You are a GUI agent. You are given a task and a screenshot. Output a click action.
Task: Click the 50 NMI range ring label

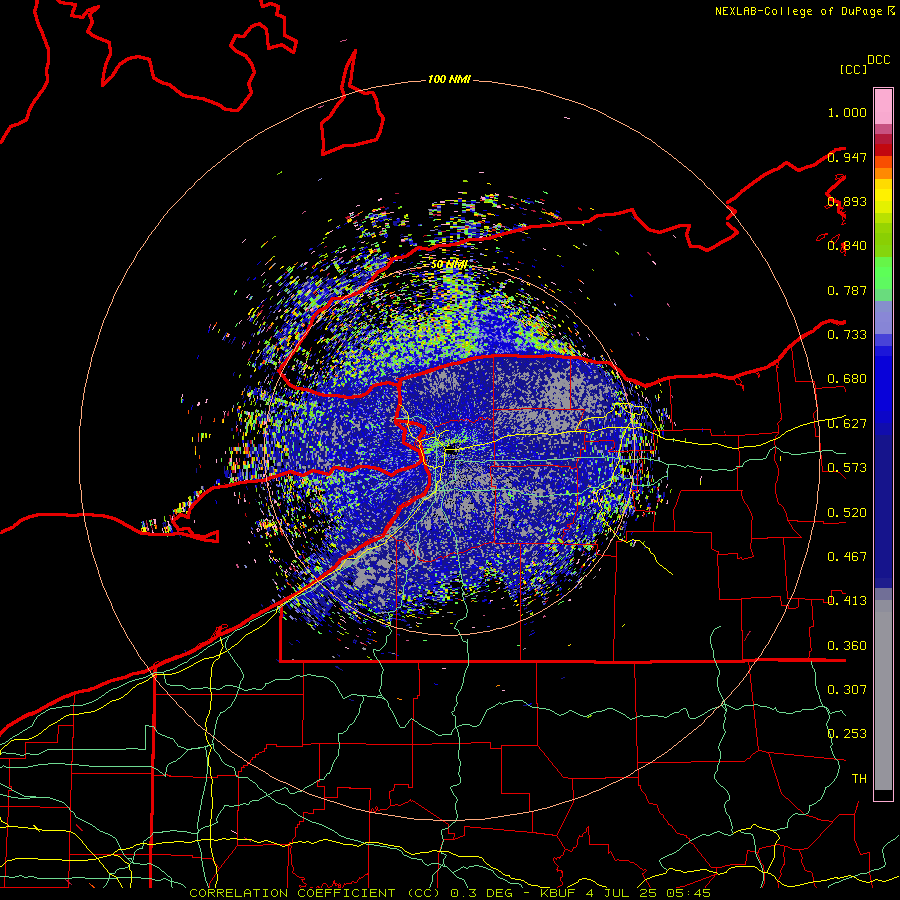(x=448, y=265)
